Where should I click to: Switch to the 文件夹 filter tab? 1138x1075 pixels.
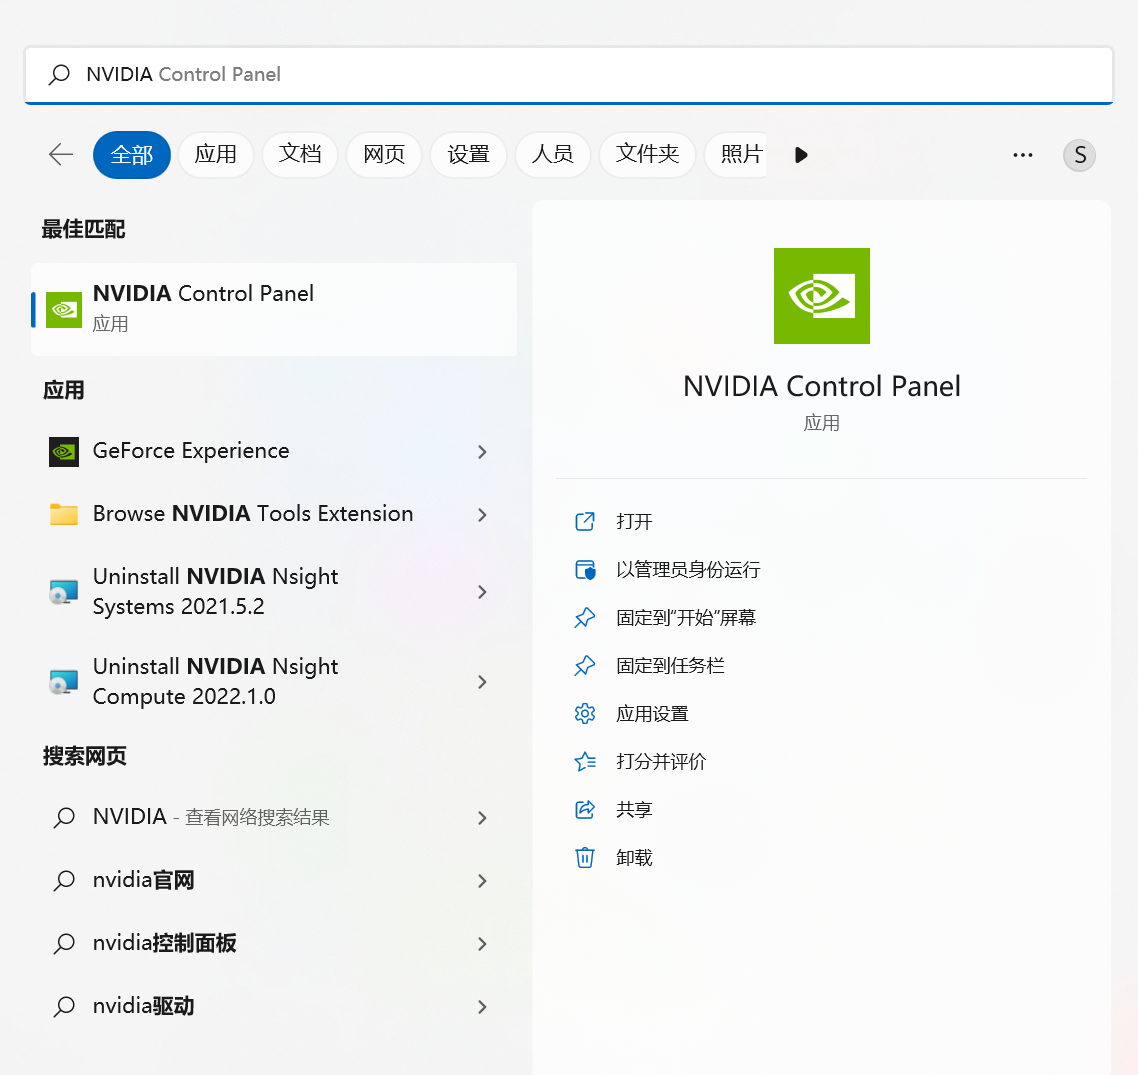pos(647,155)
